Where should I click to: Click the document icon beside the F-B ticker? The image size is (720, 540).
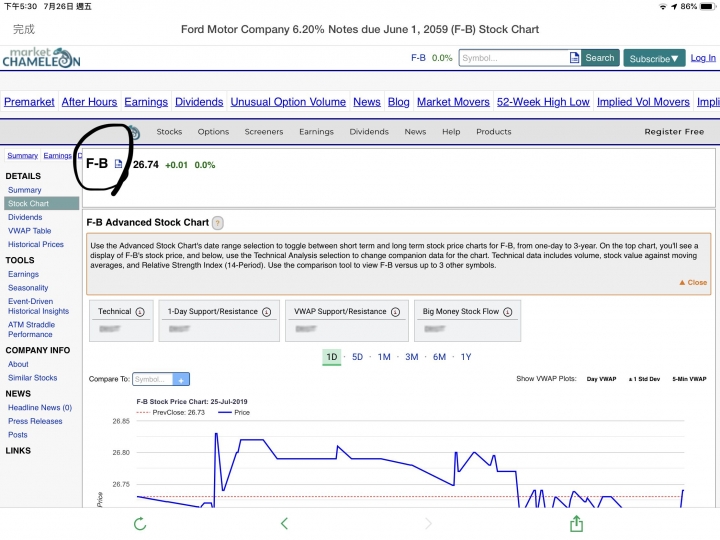click(118, 164)
